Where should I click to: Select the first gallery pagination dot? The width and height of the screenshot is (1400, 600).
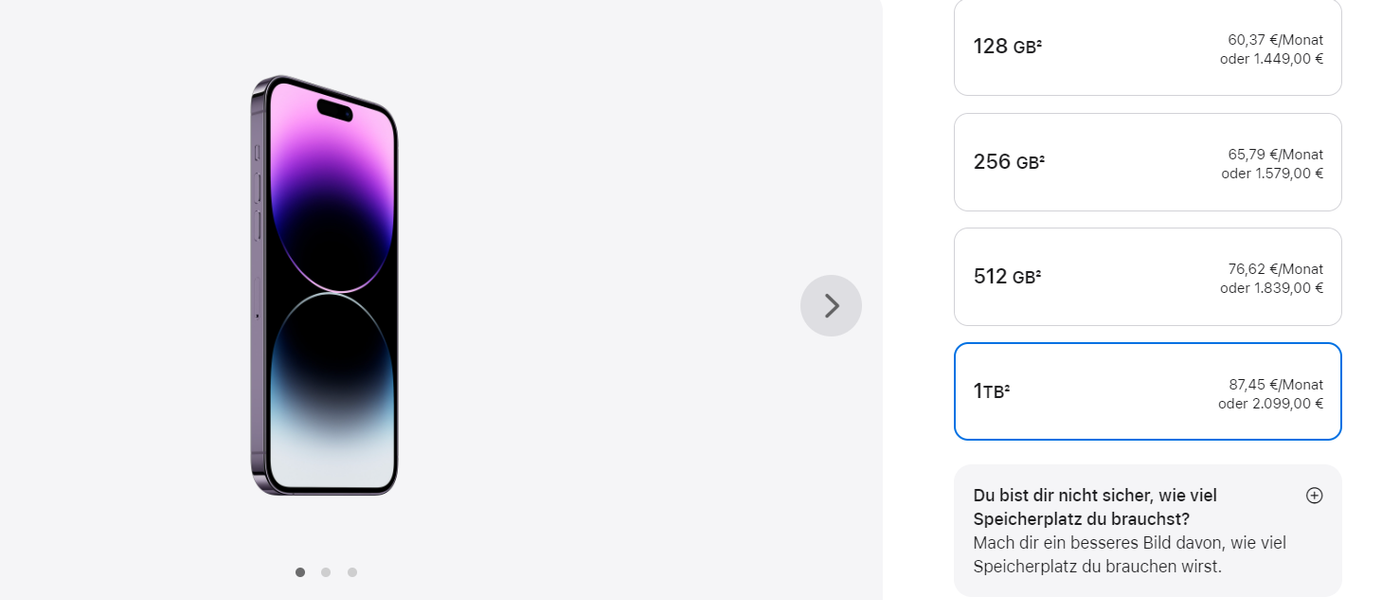point(300,572)
